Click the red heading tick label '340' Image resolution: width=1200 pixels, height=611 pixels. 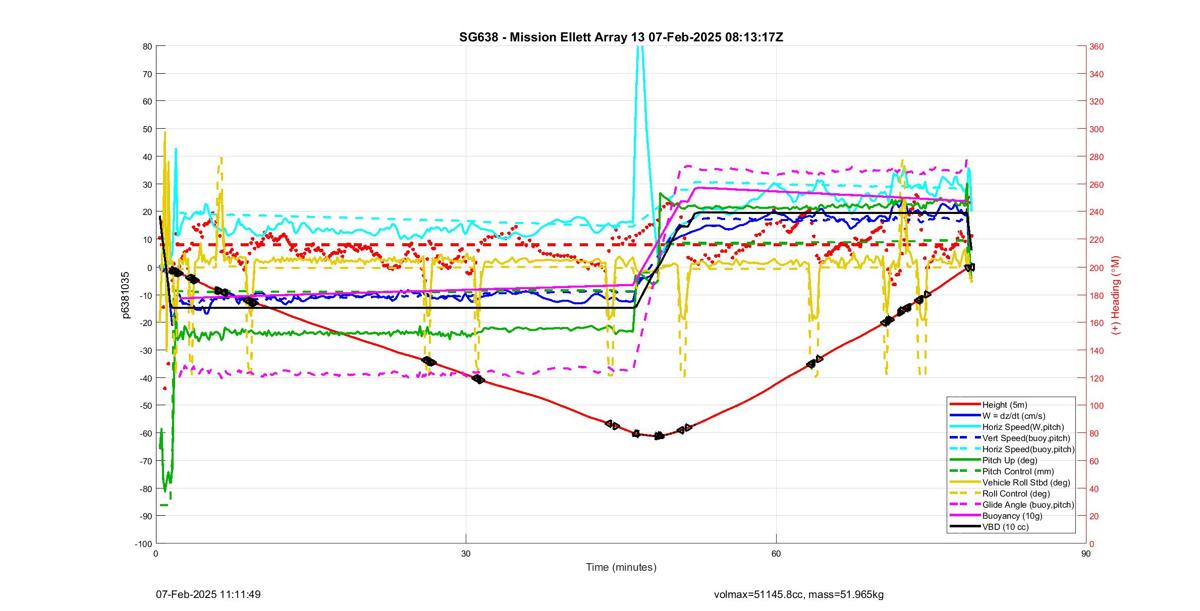point(1097,74)
